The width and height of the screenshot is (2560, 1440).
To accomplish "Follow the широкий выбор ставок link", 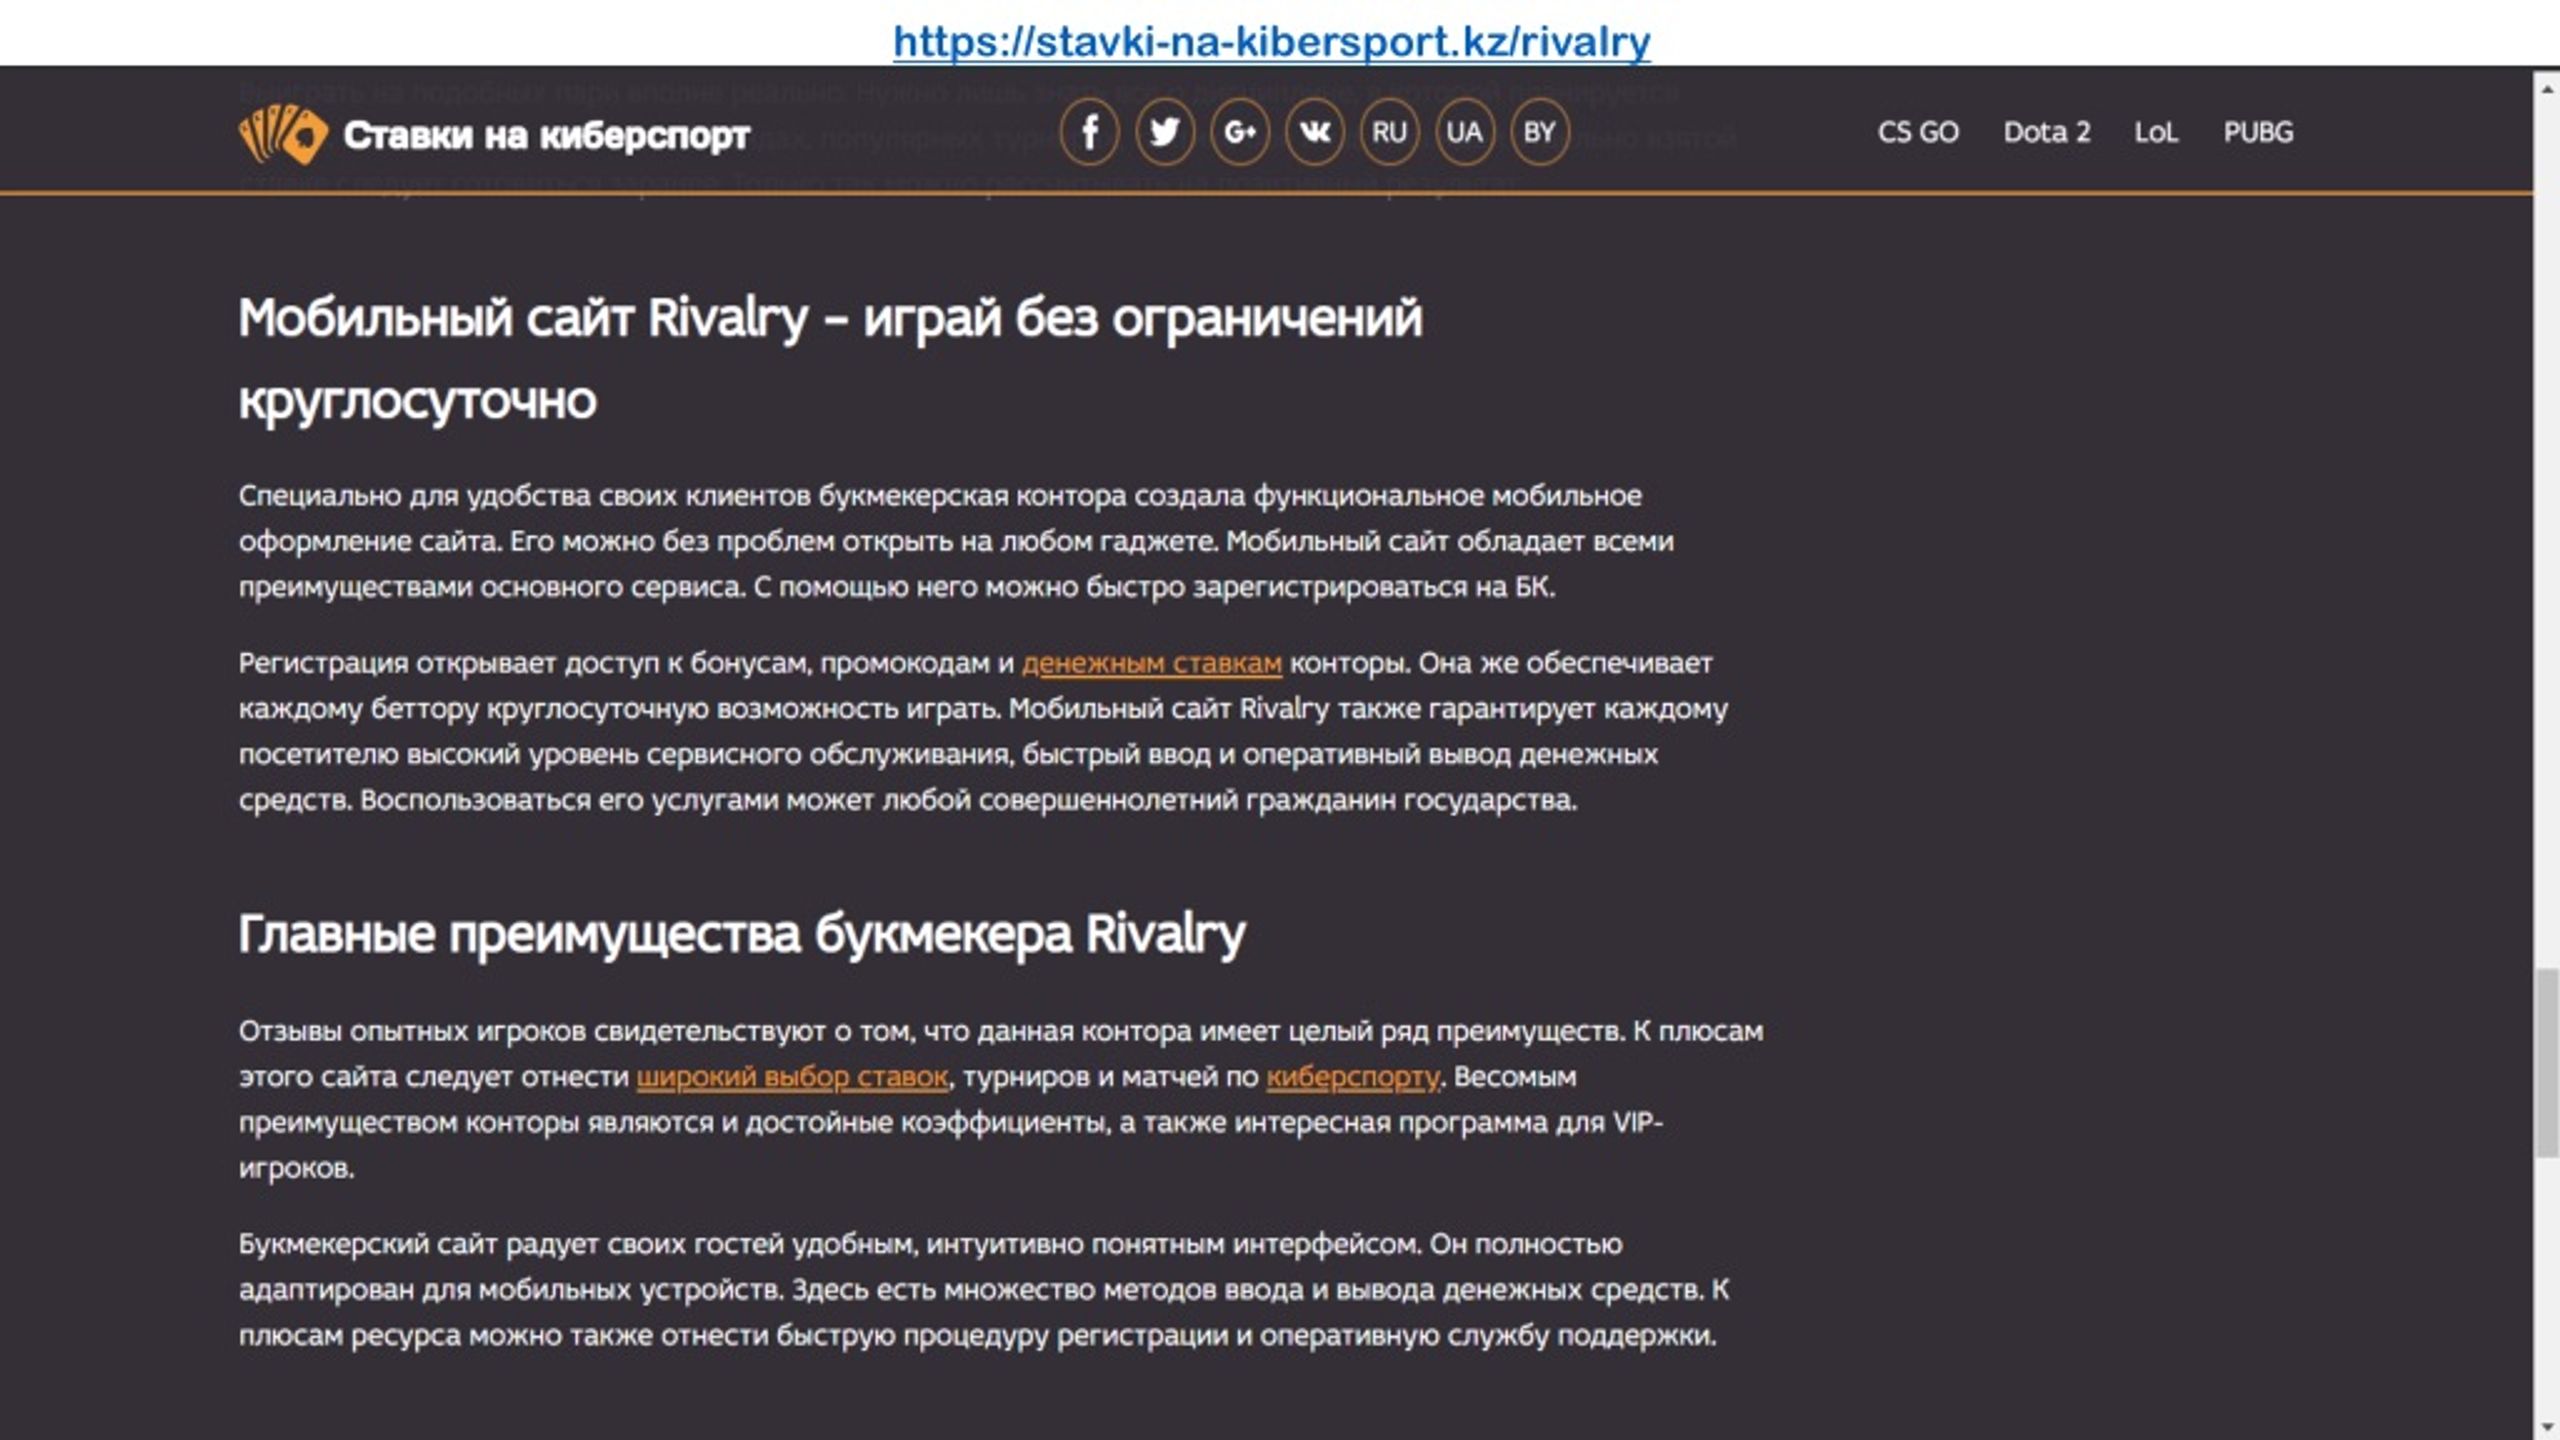I will (x=792, y=1077).
